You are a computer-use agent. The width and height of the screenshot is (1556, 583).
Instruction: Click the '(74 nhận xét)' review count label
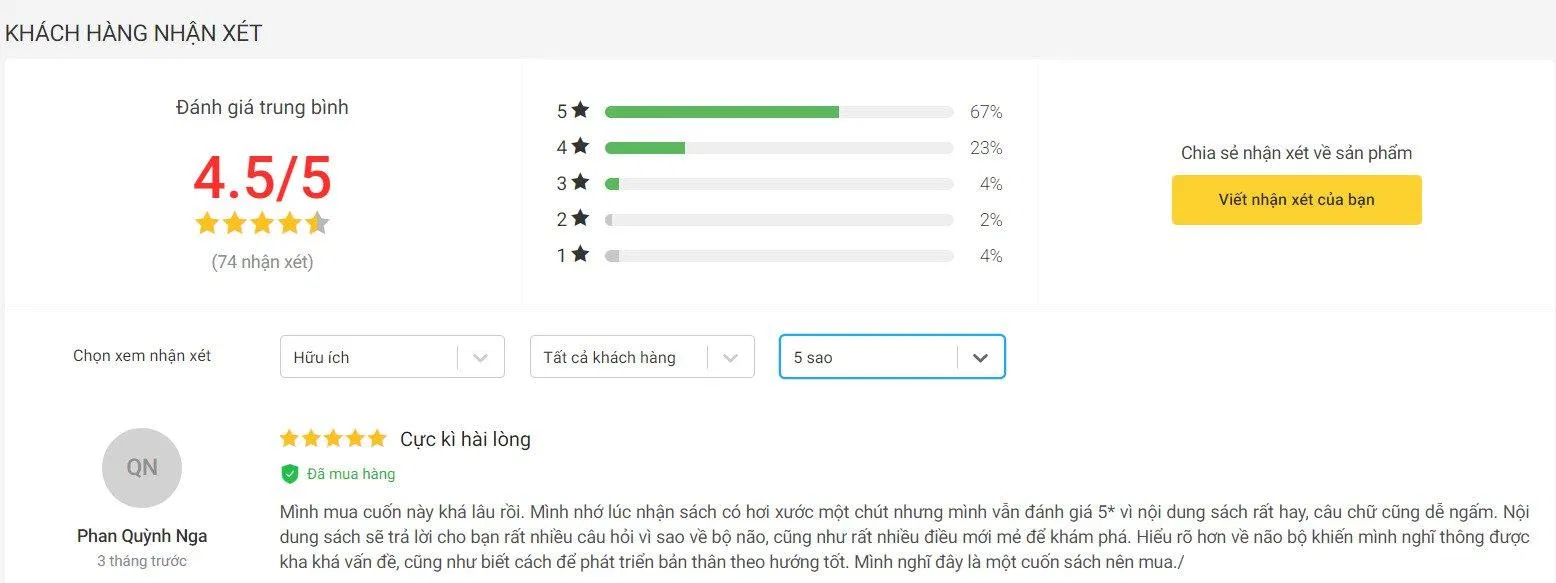261,261
